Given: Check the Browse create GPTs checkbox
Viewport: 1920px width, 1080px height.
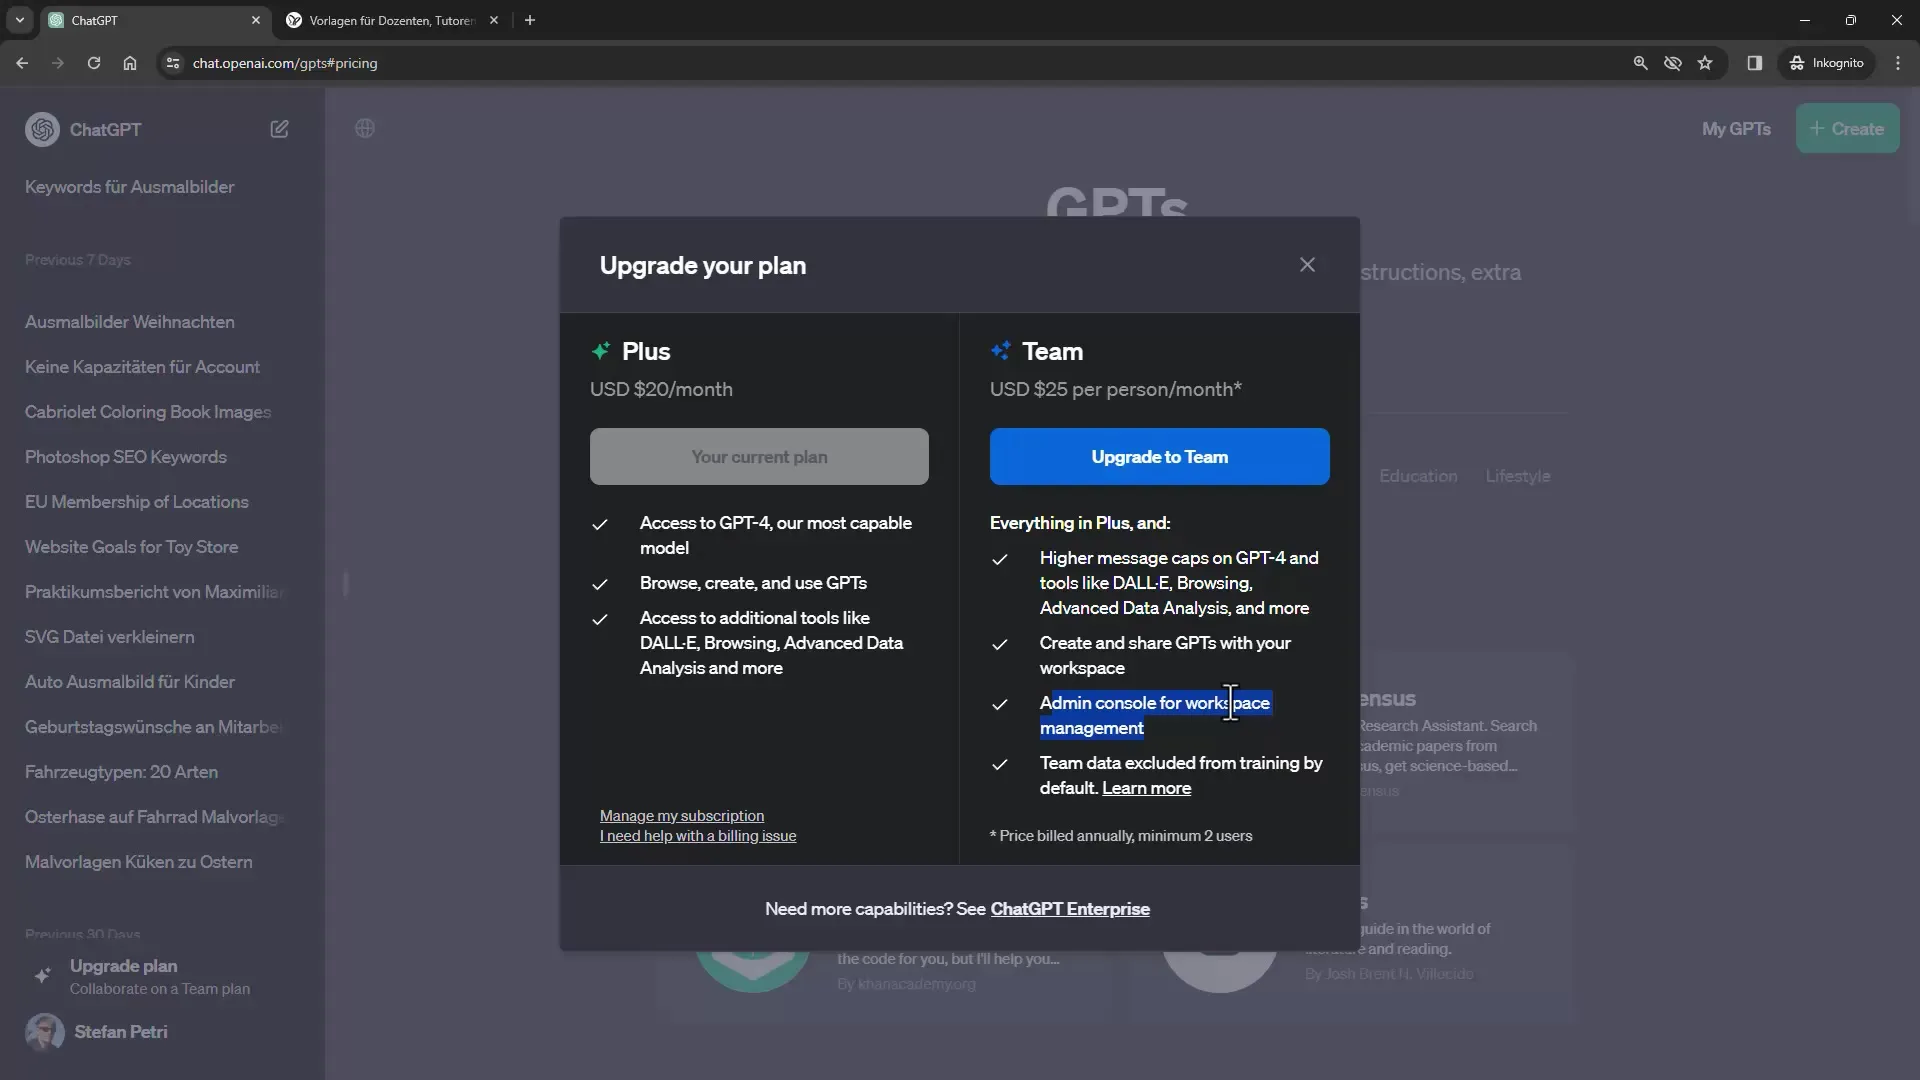Looking at the screenshot, I should point(600,583).
